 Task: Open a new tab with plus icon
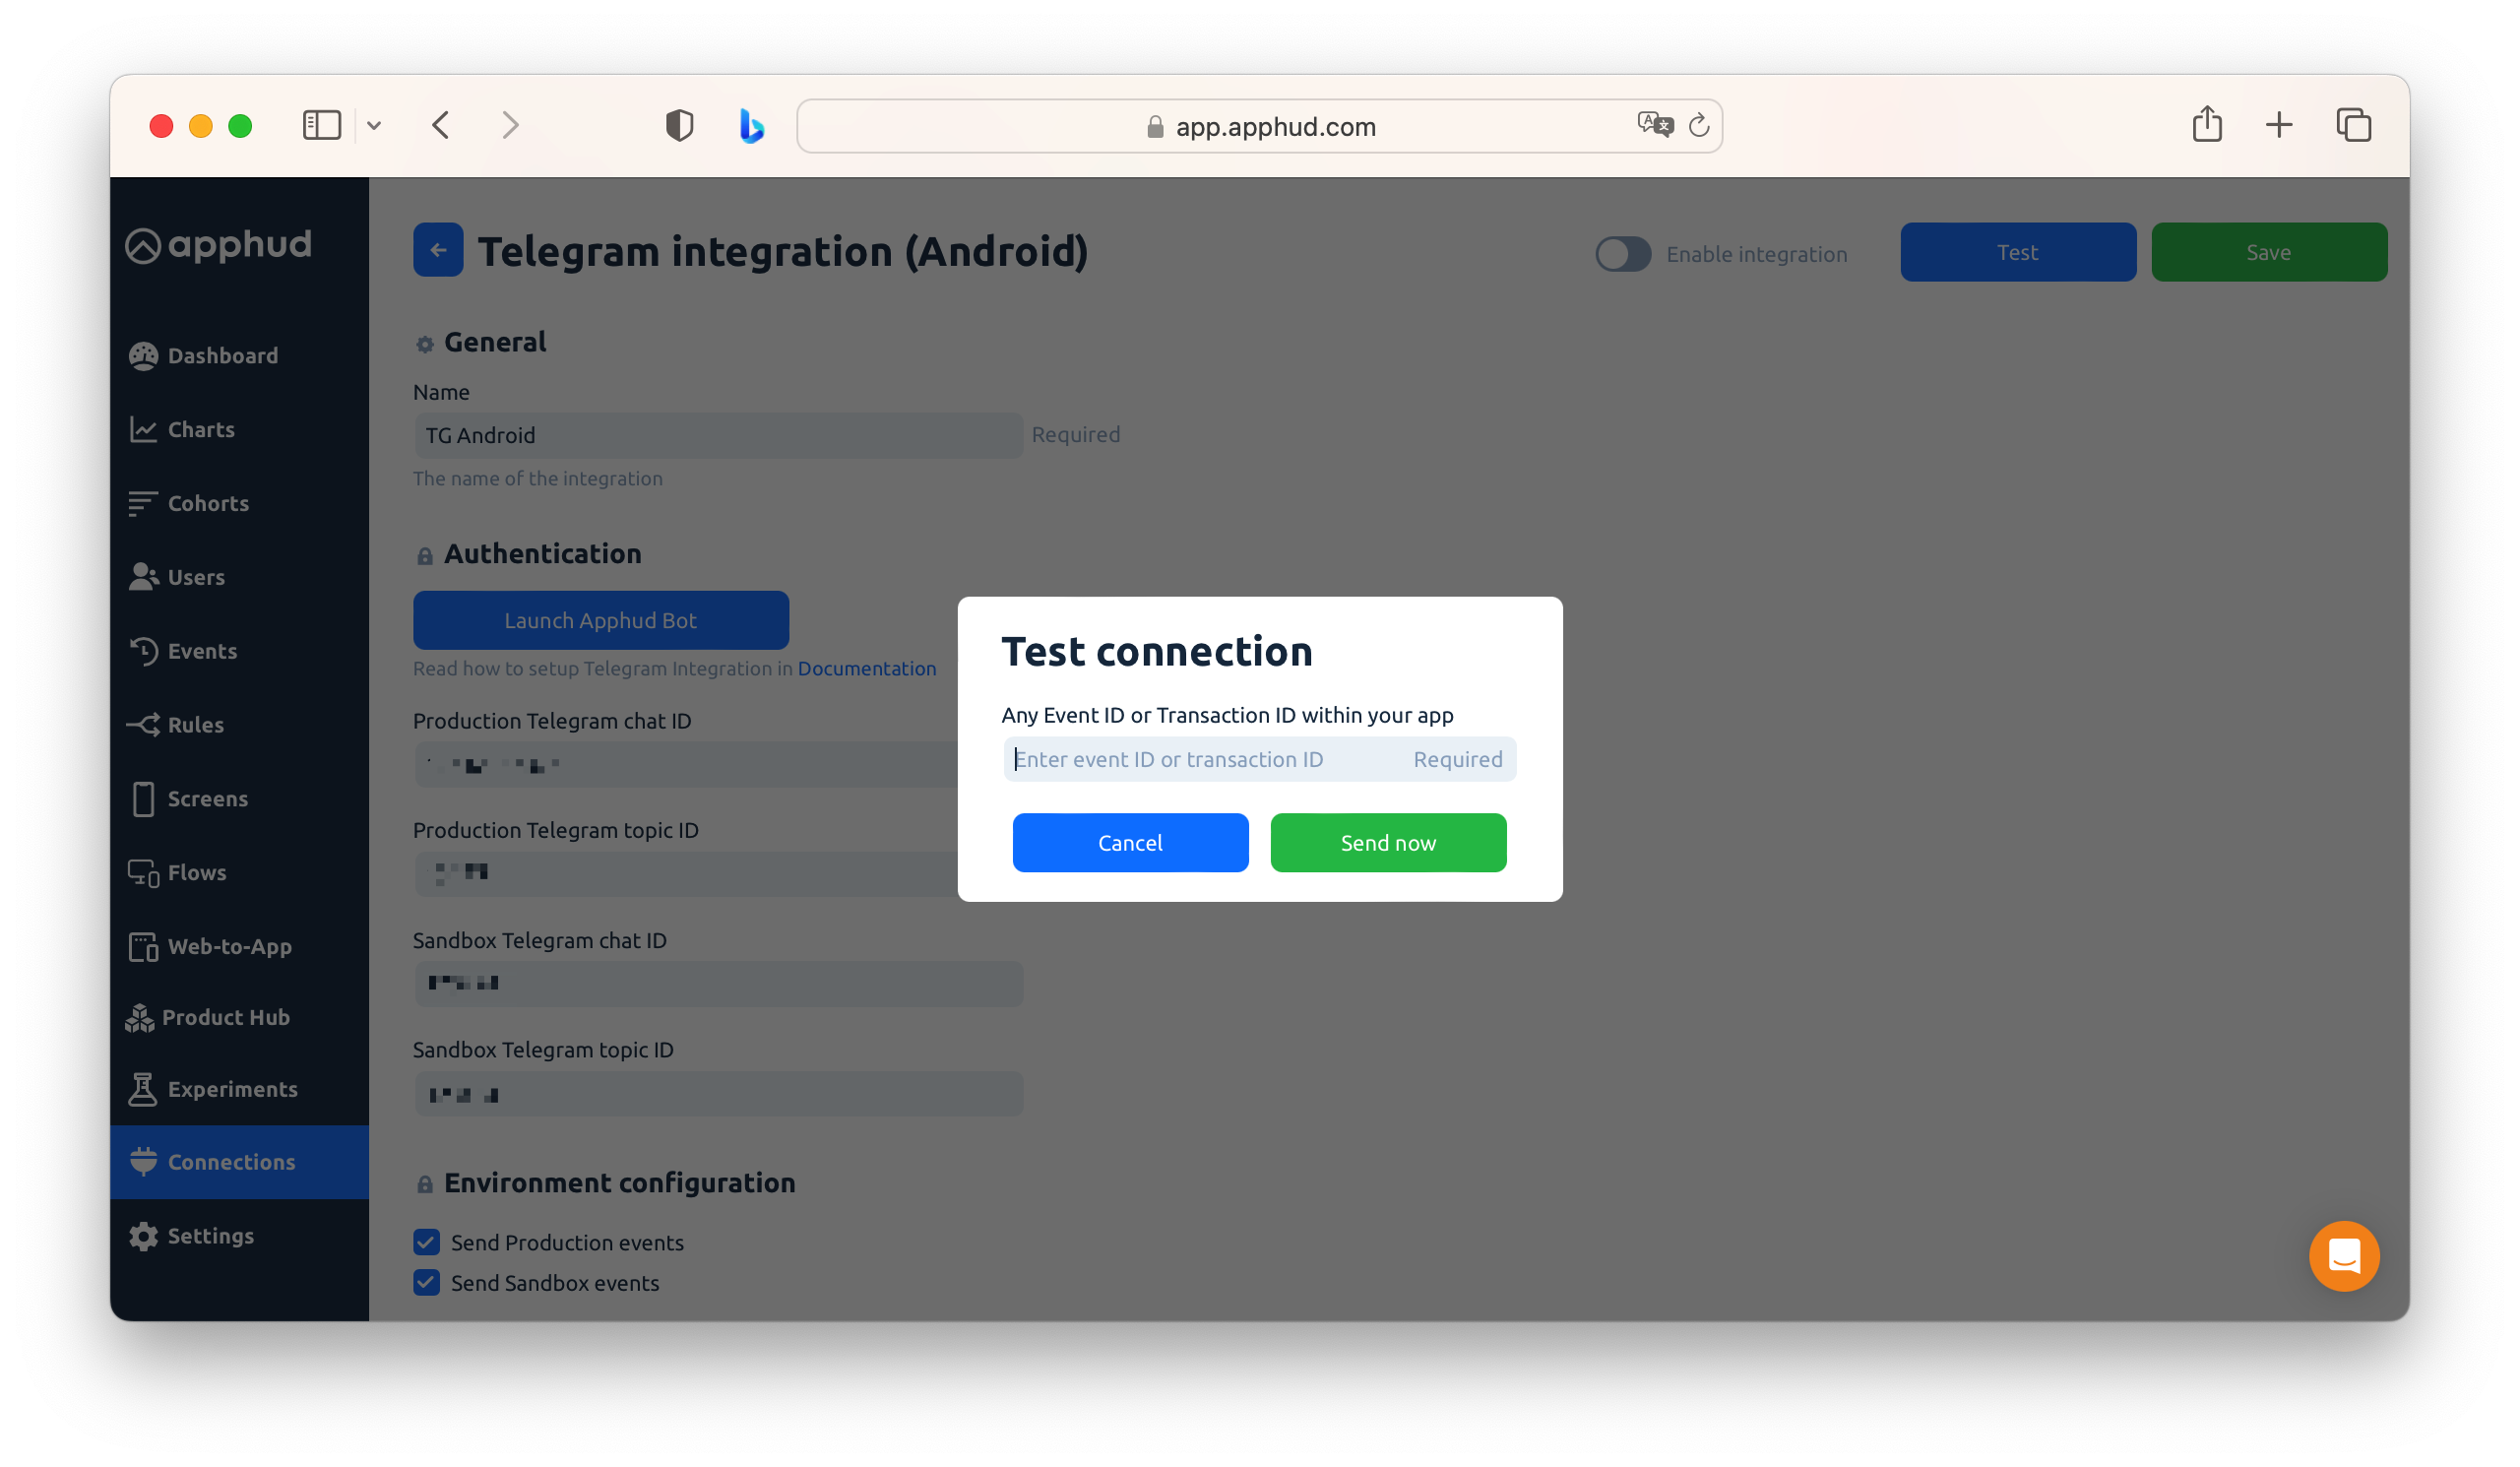(2279, 125)
